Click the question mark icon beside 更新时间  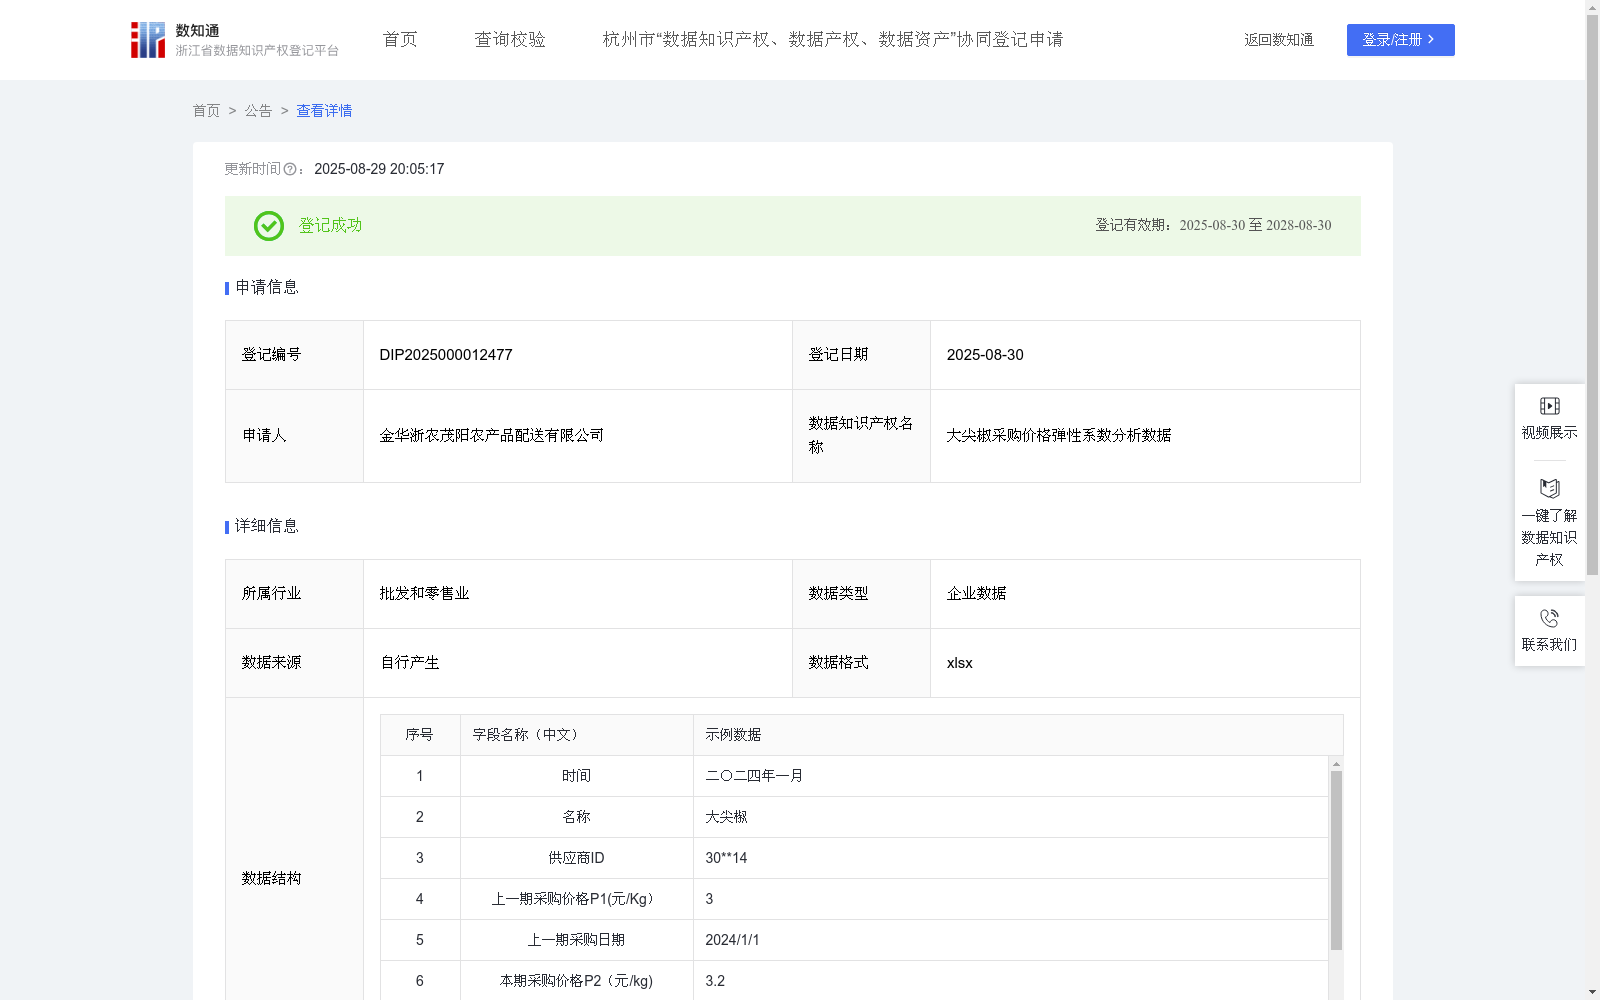pyautogui.click(x=290, y=169)
